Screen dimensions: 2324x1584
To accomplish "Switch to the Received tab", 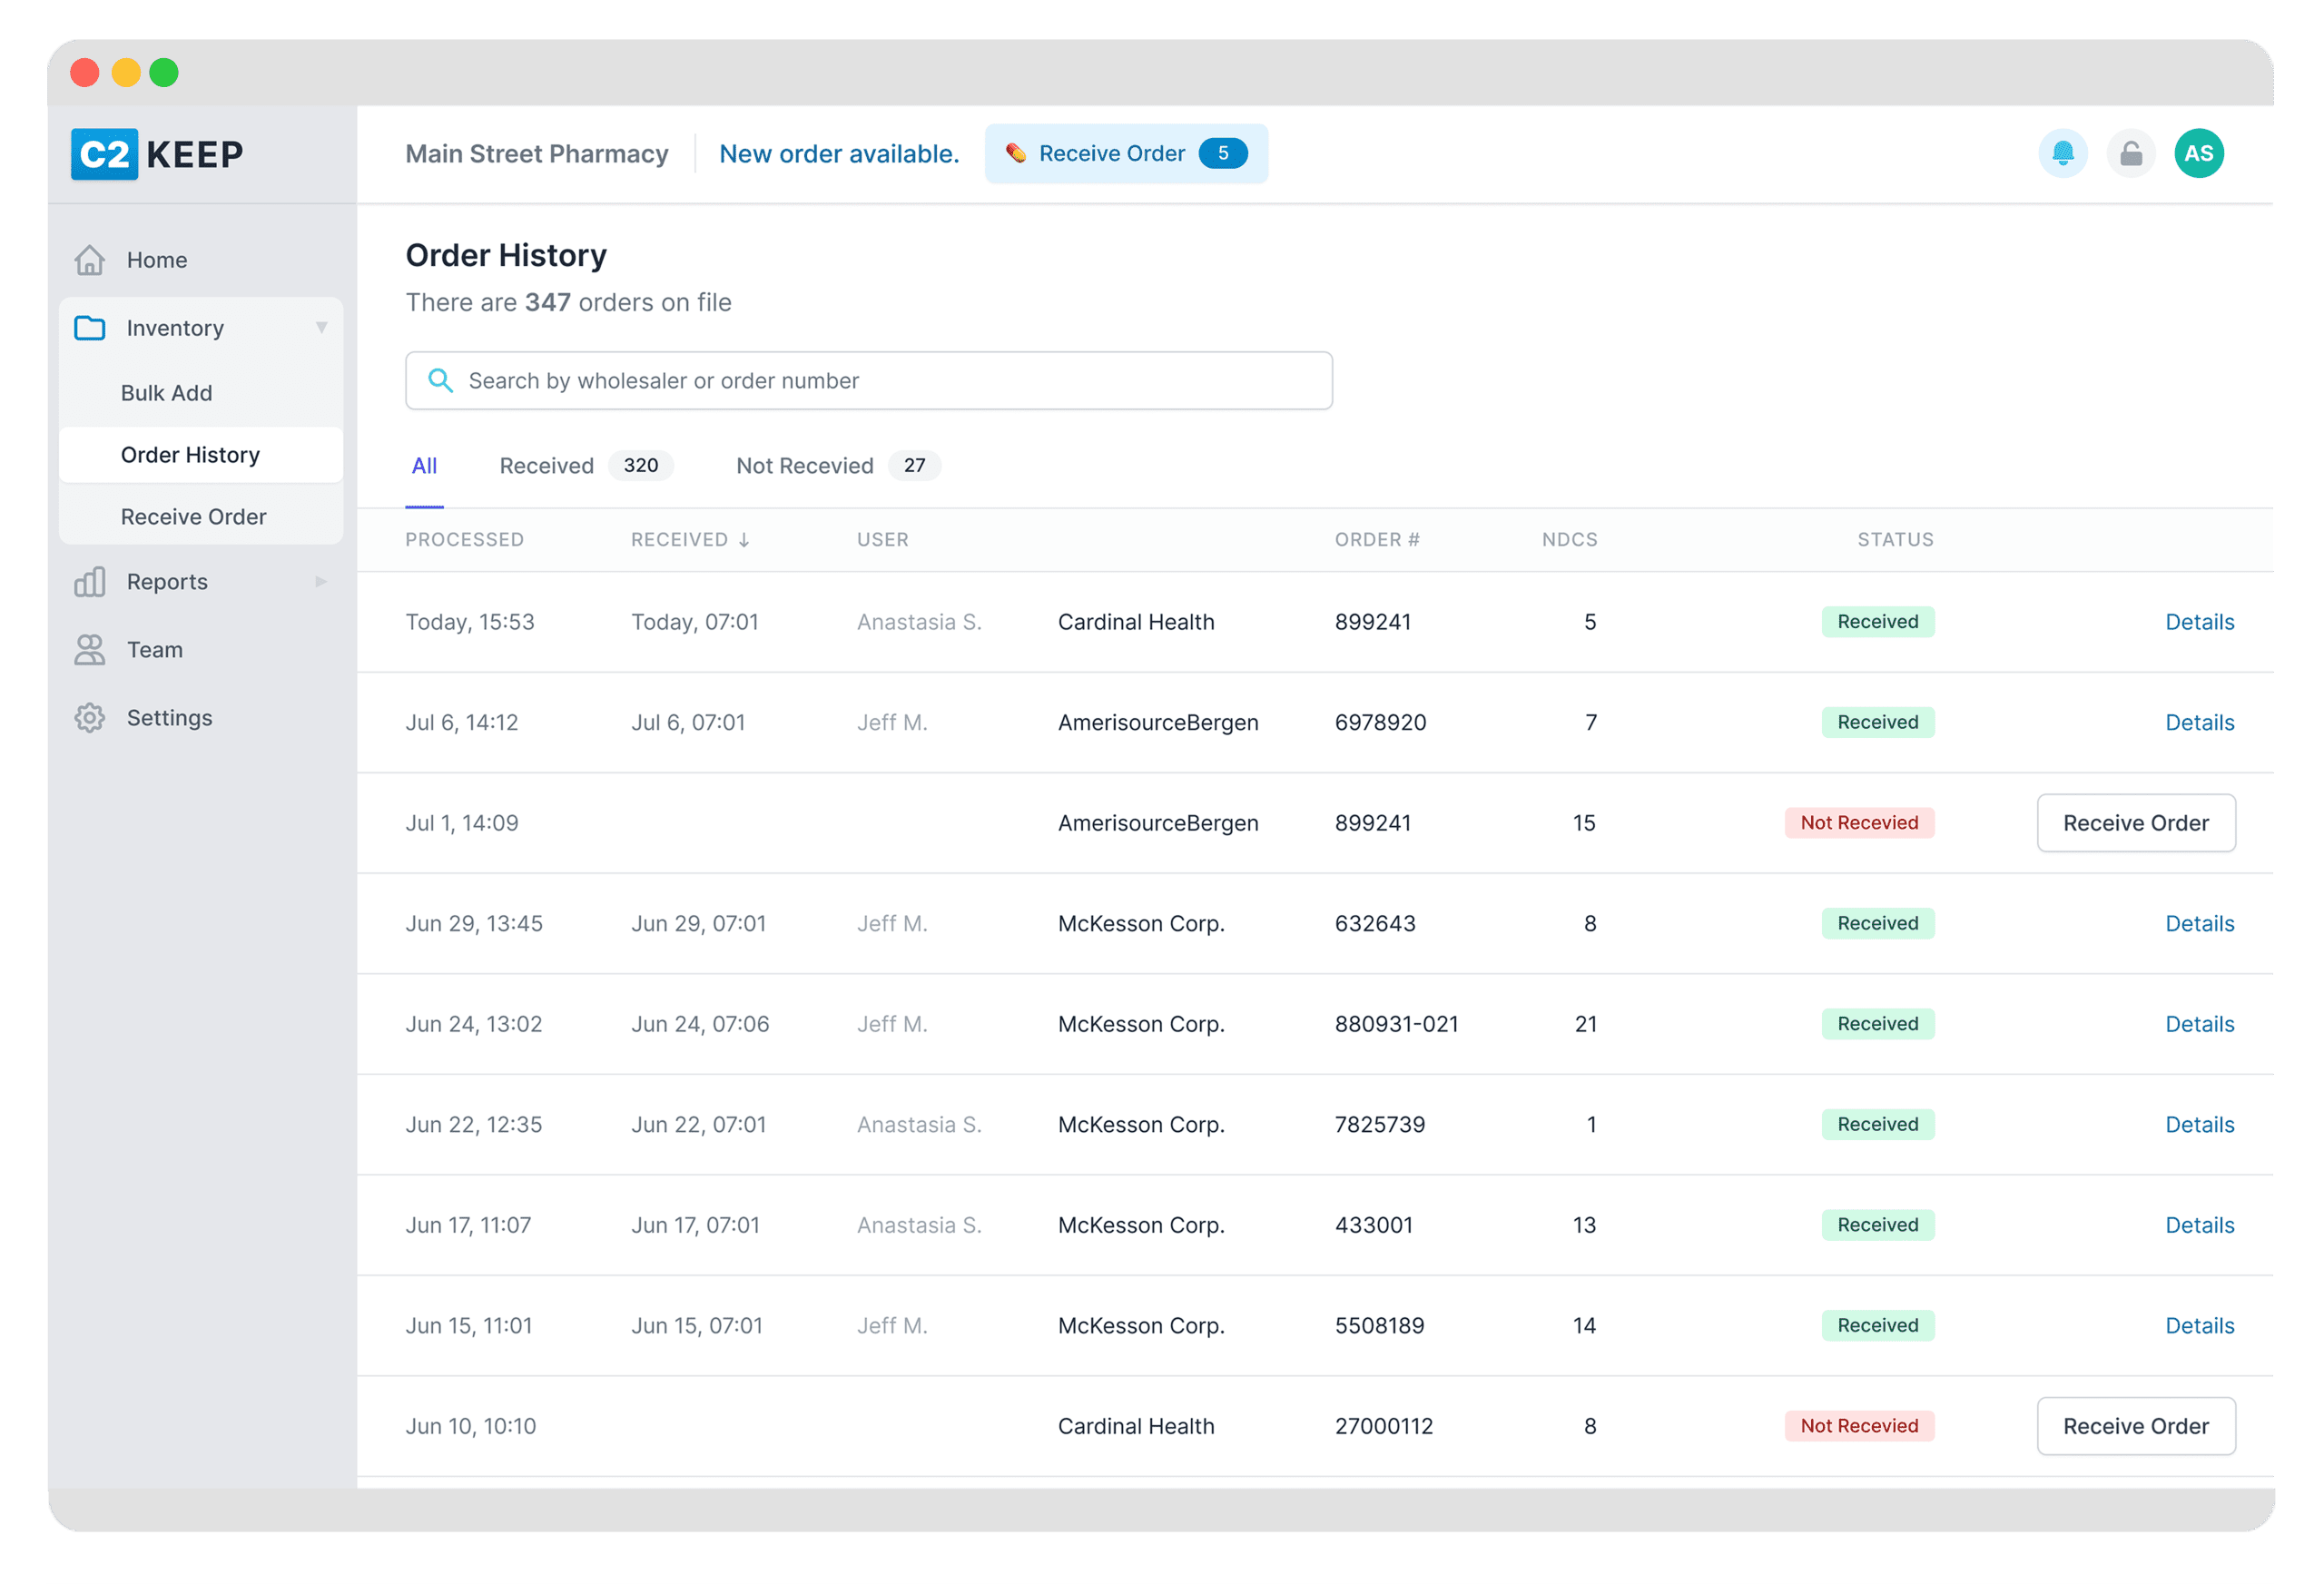I will 586,466.
